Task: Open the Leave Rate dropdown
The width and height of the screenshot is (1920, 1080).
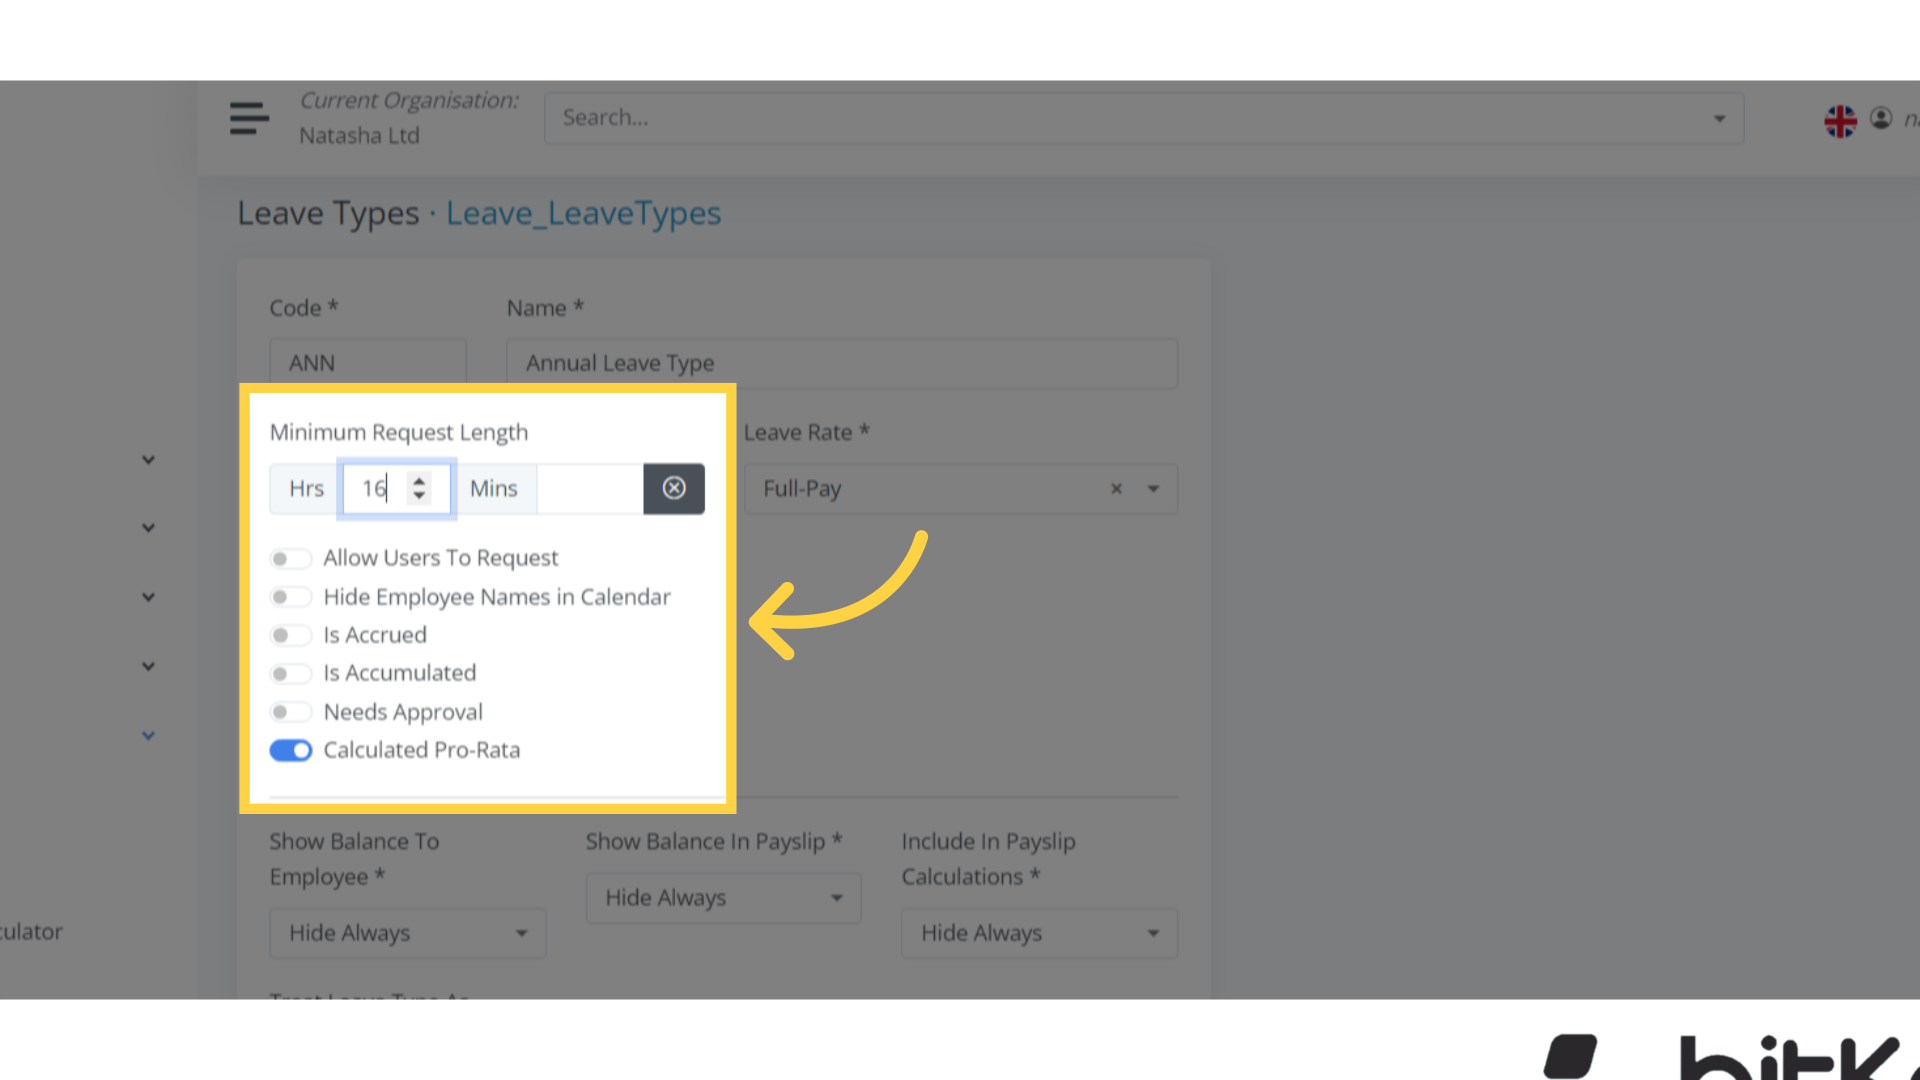Action: (x=1152, y=489)
